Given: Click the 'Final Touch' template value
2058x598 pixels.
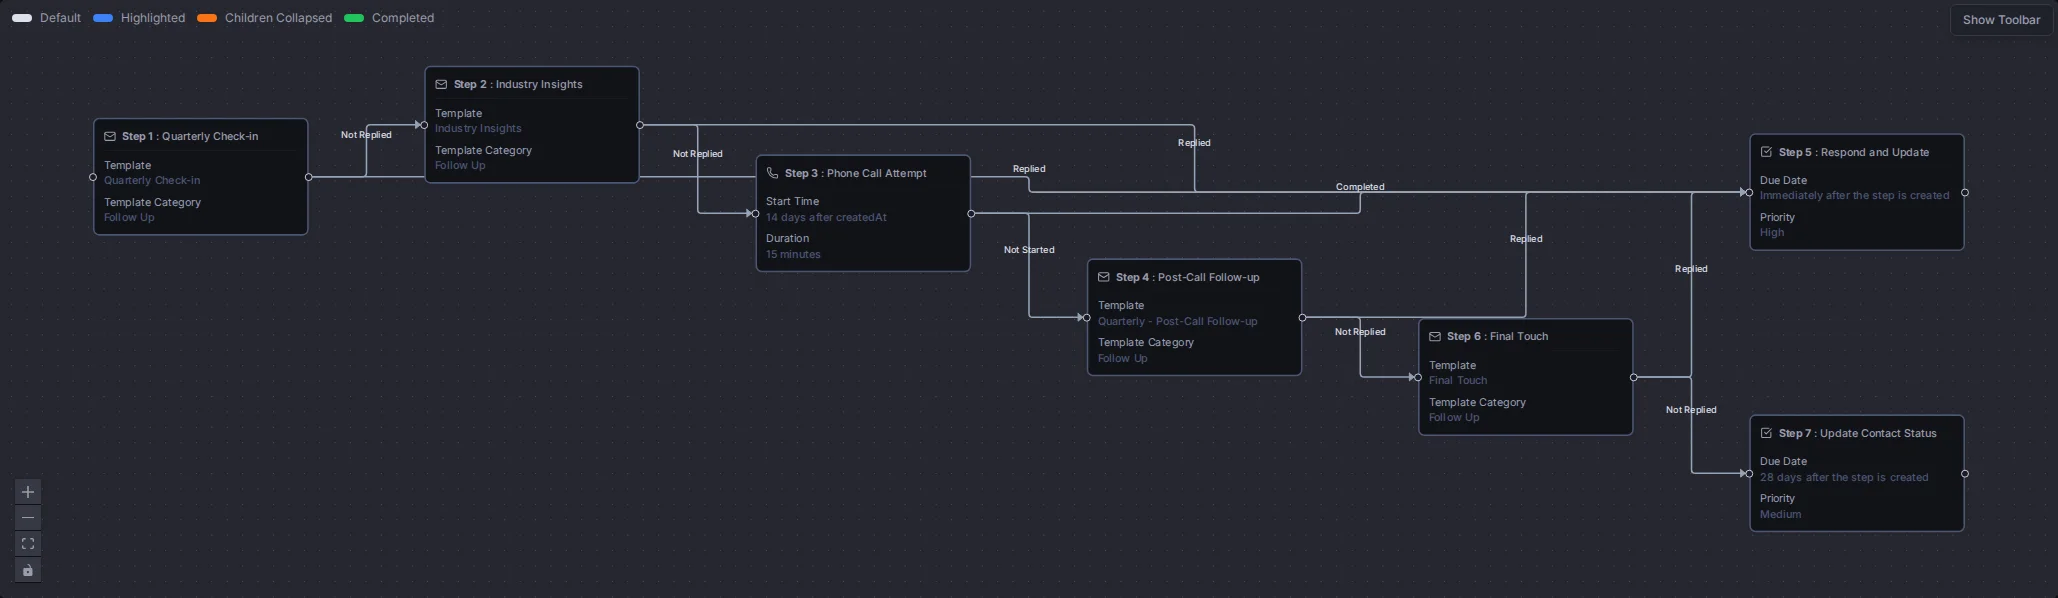Looking at the screenshot, I should click(x=1458, y=381).
